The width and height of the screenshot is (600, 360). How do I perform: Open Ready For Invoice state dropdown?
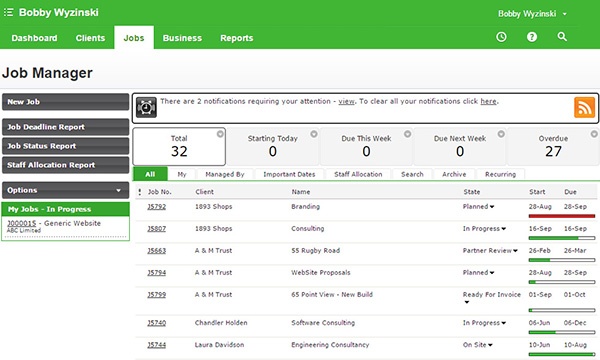point(466,302)
